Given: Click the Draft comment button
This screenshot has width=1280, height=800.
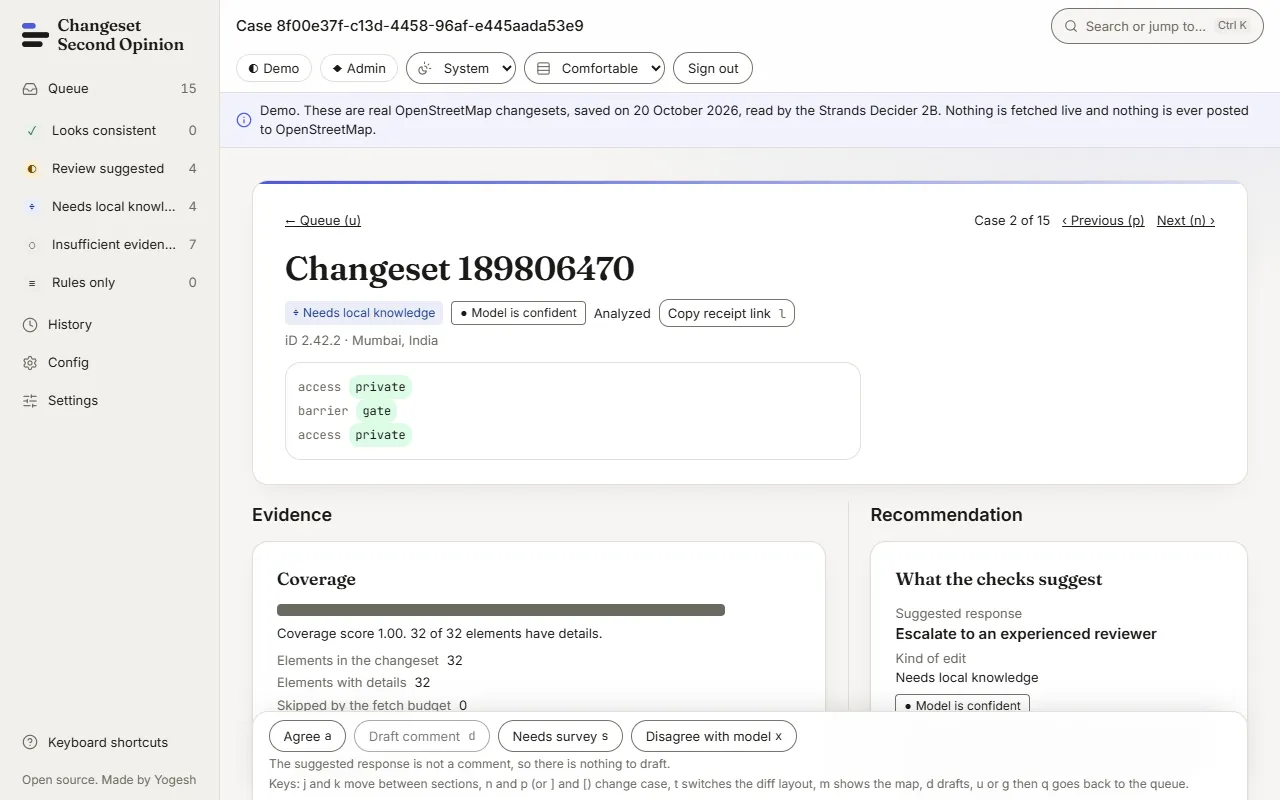Looking at the screenshot, I should coord(422,736).
